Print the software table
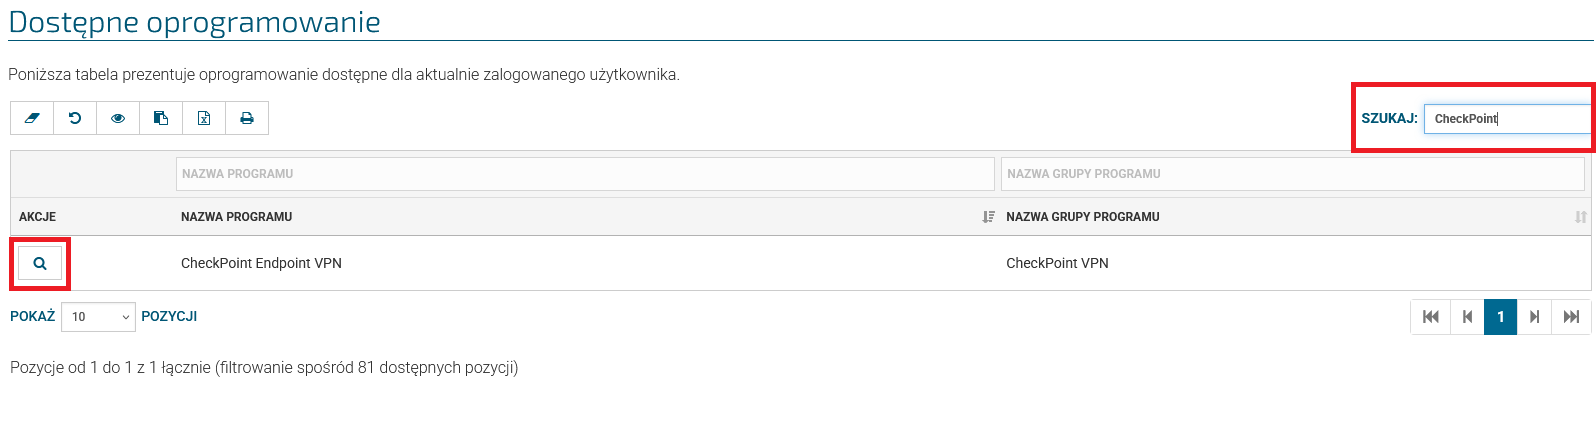 pyautogui.click(x=247, y=118)
